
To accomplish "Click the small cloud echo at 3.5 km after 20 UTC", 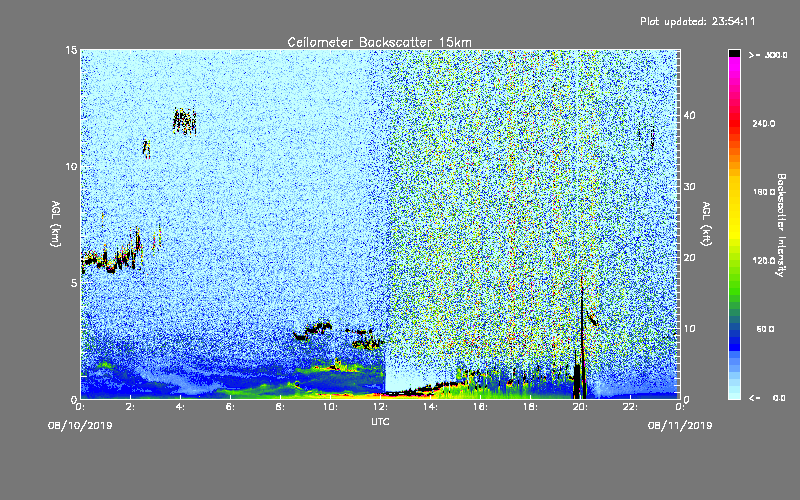I will [592, 319].
